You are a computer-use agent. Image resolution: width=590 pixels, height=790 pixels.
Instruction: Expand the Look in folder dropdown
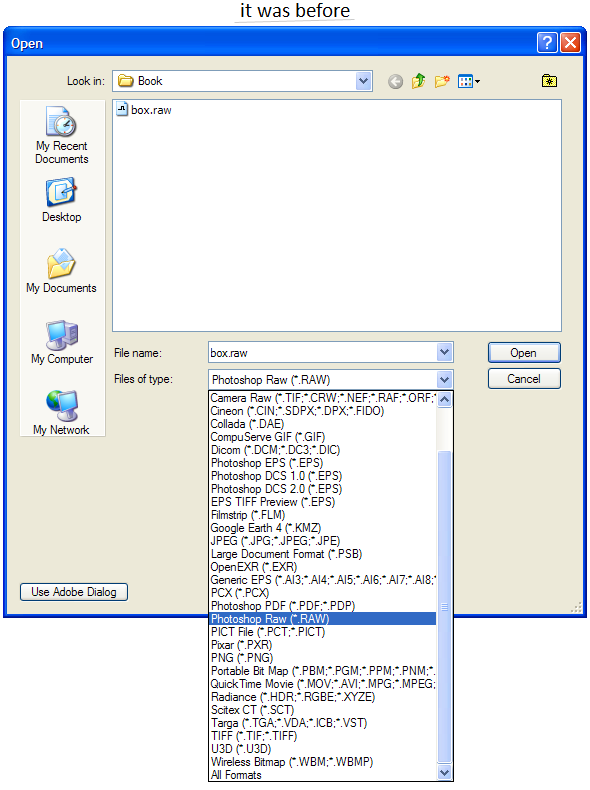tap(363, 81)
